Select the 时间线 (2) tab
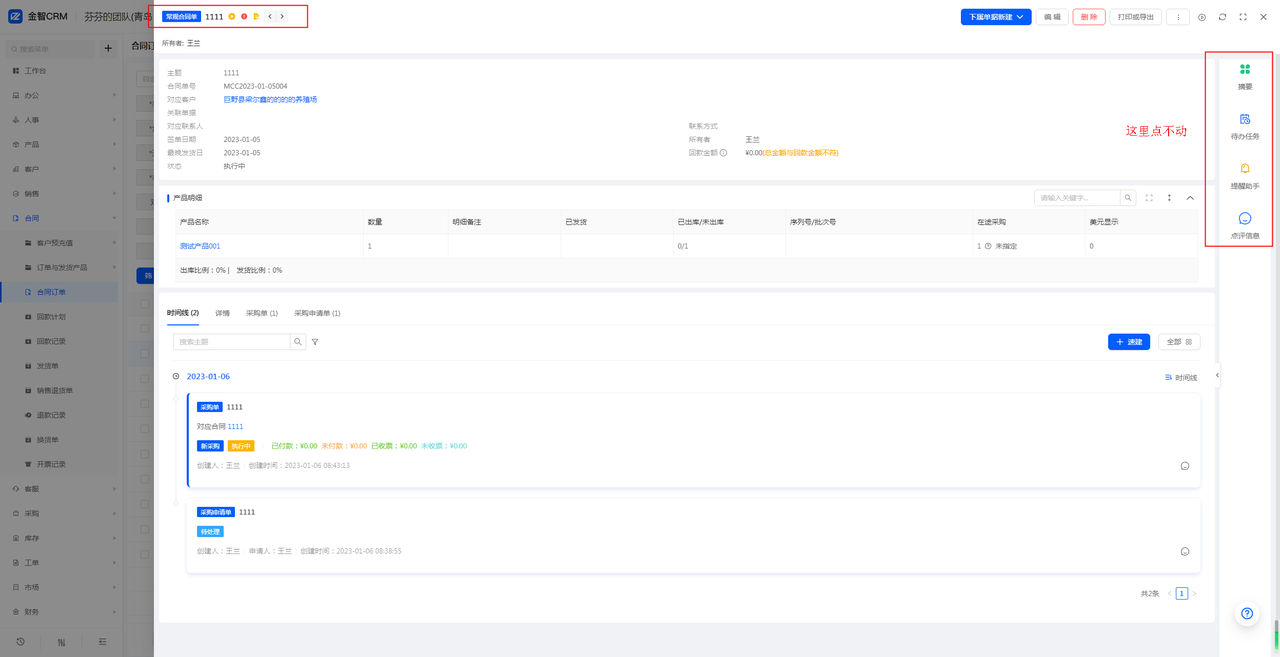 pos(183,313)
